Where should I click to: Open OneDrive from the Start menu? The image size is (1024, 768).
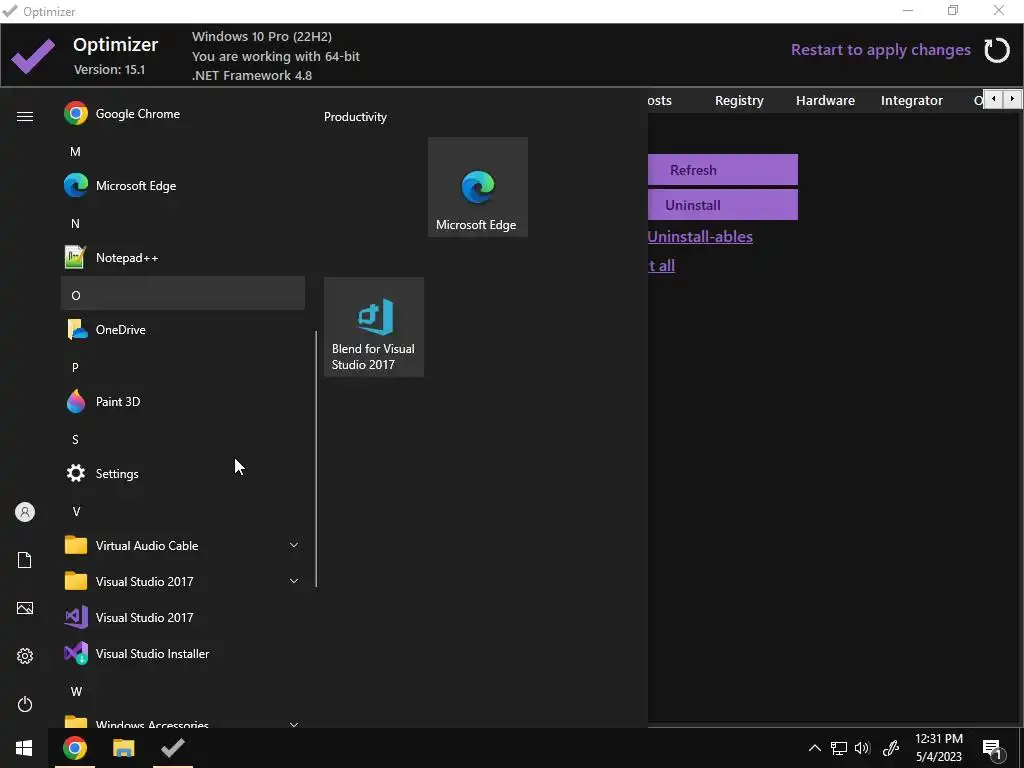click(183, 329)
